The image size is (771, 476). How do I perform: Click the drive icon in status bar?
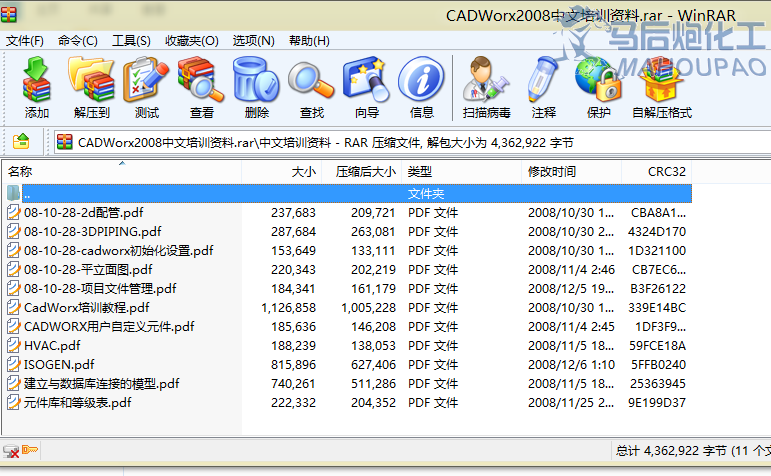tap(11, 451)
